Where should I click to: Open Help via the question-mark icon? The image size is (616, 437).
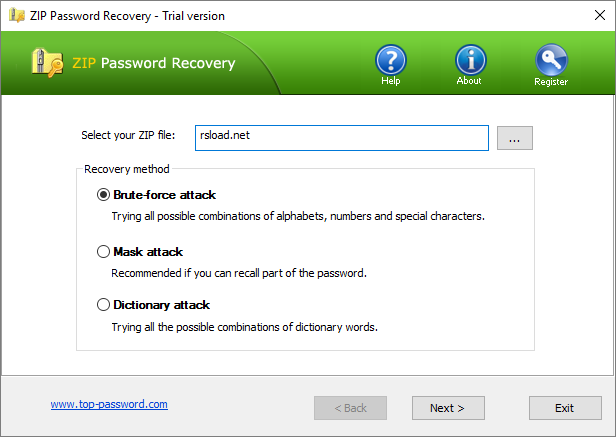pyautogui.click(x=390, y=60)
